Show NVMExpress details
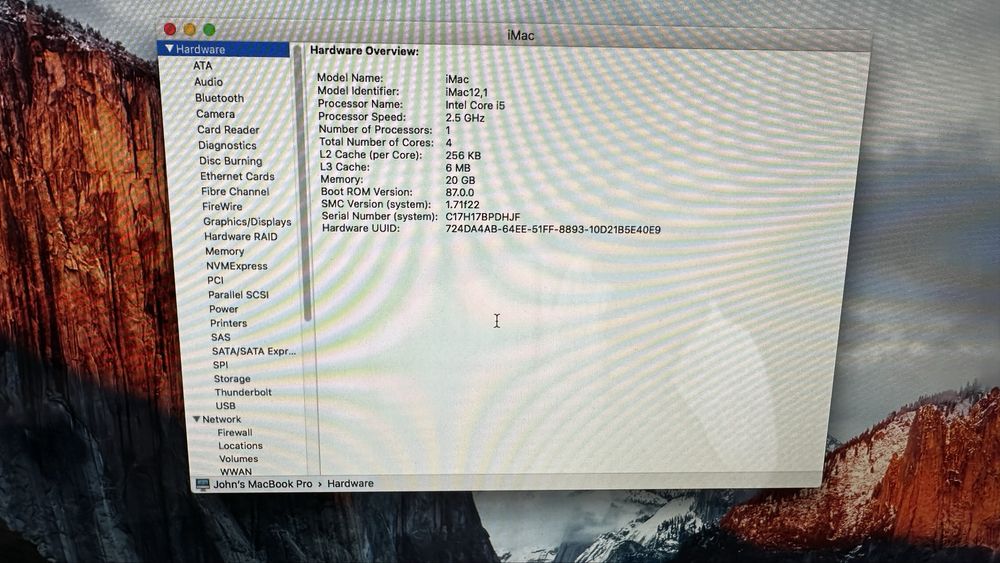Screen dimensions: 1000x563 [237, 266]
